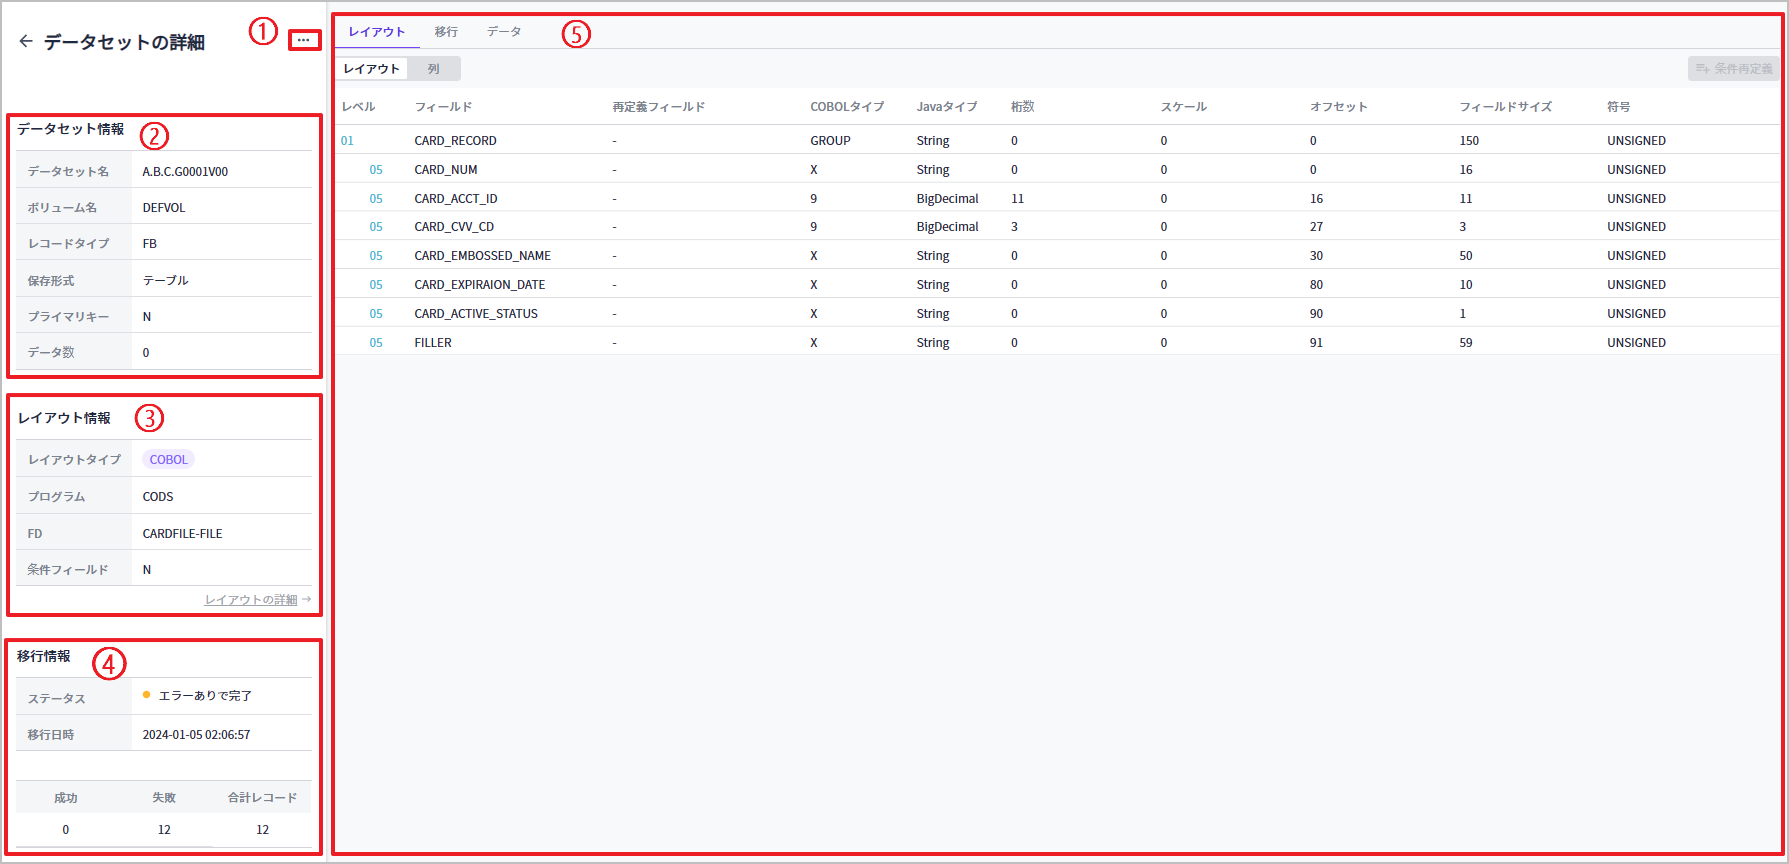Click the 成功 column header
This screenshot has width=1789, height=864.
(x=66, y=798)
